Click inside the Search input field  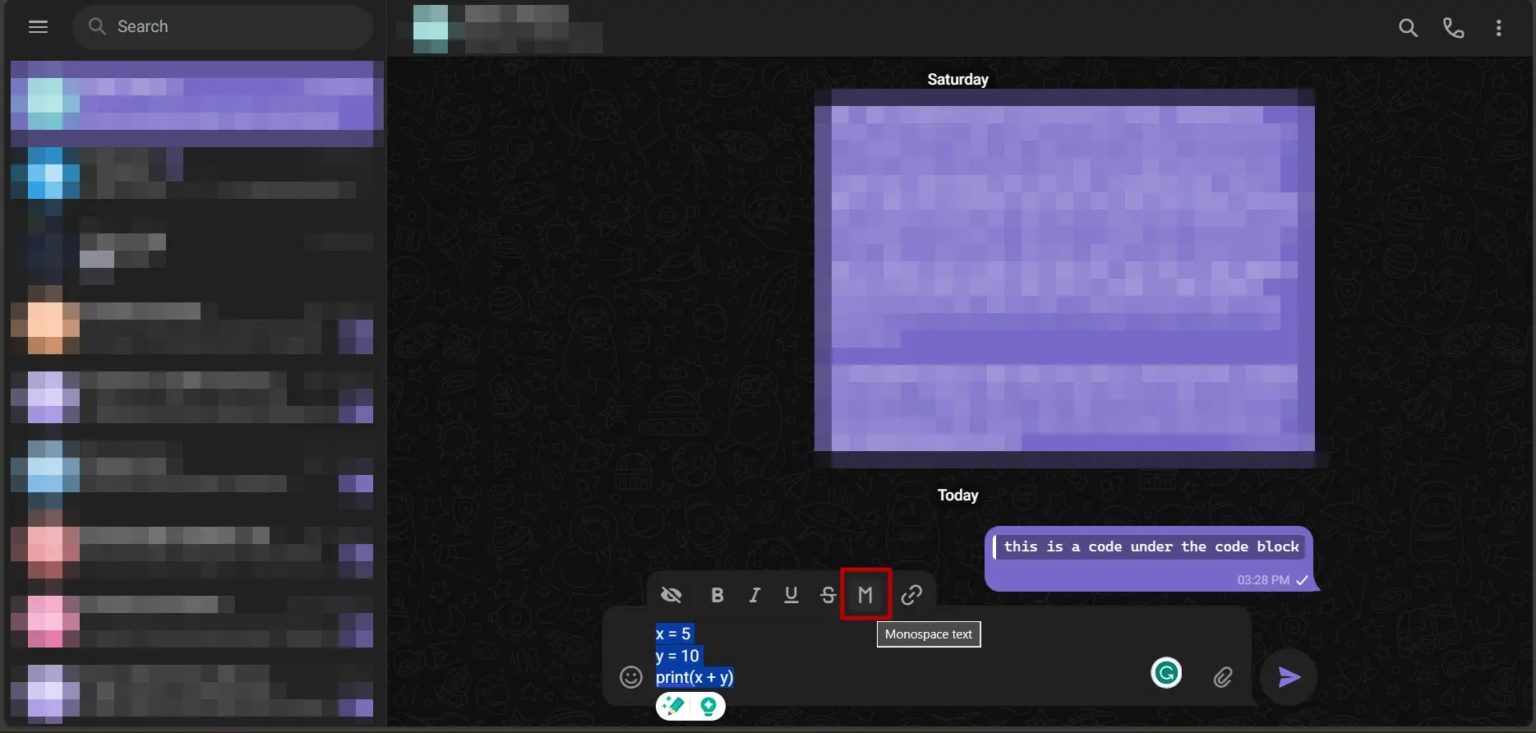(x=222, y=26)
